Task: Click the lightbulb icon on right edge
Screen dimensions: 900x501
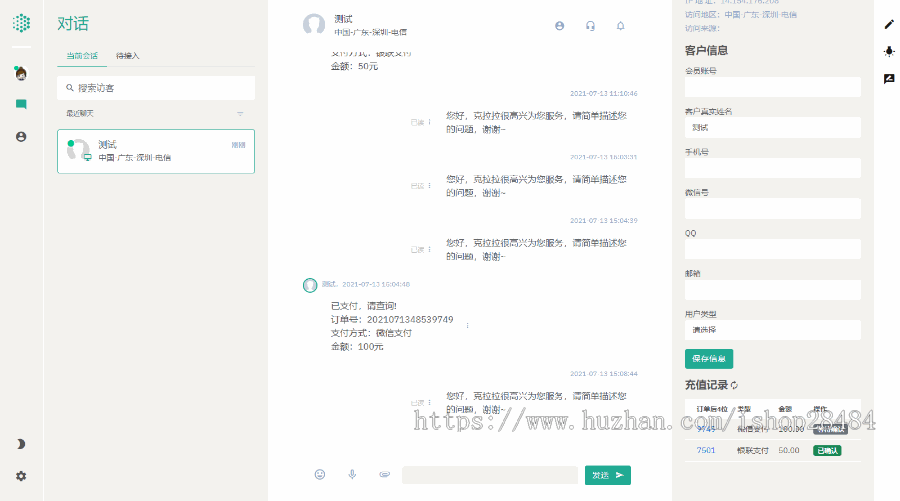Action: pos(889,51)
